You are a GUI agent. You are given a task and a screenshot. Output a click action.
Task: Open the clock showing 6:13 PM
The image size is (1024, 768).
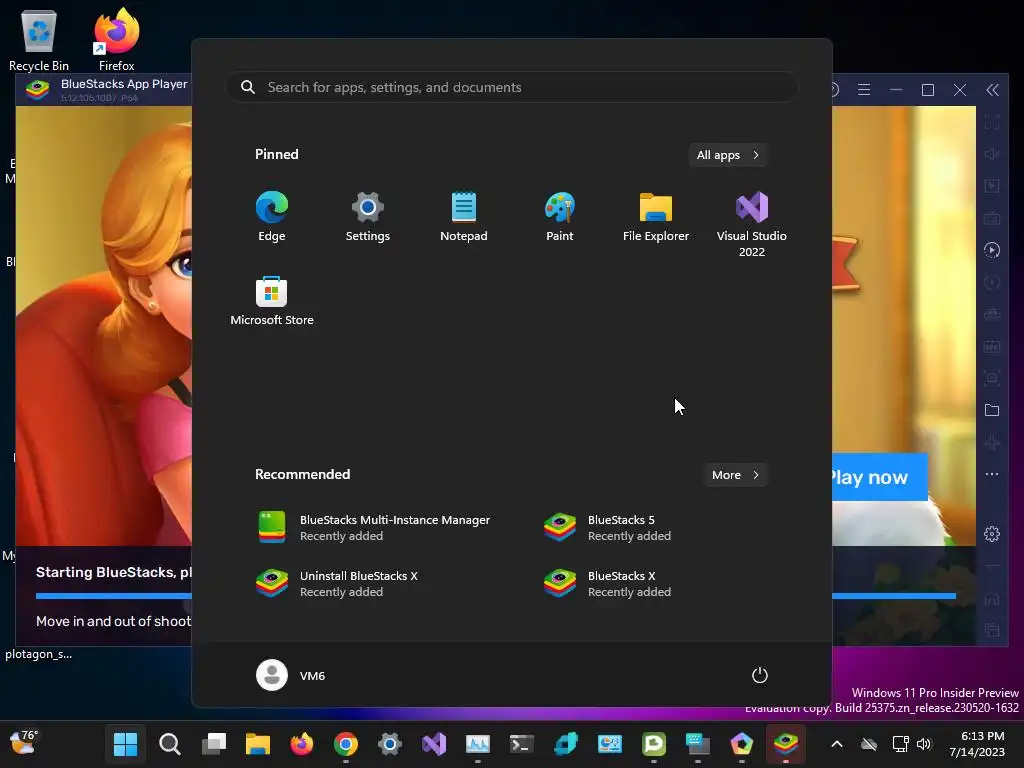[977, 744]
